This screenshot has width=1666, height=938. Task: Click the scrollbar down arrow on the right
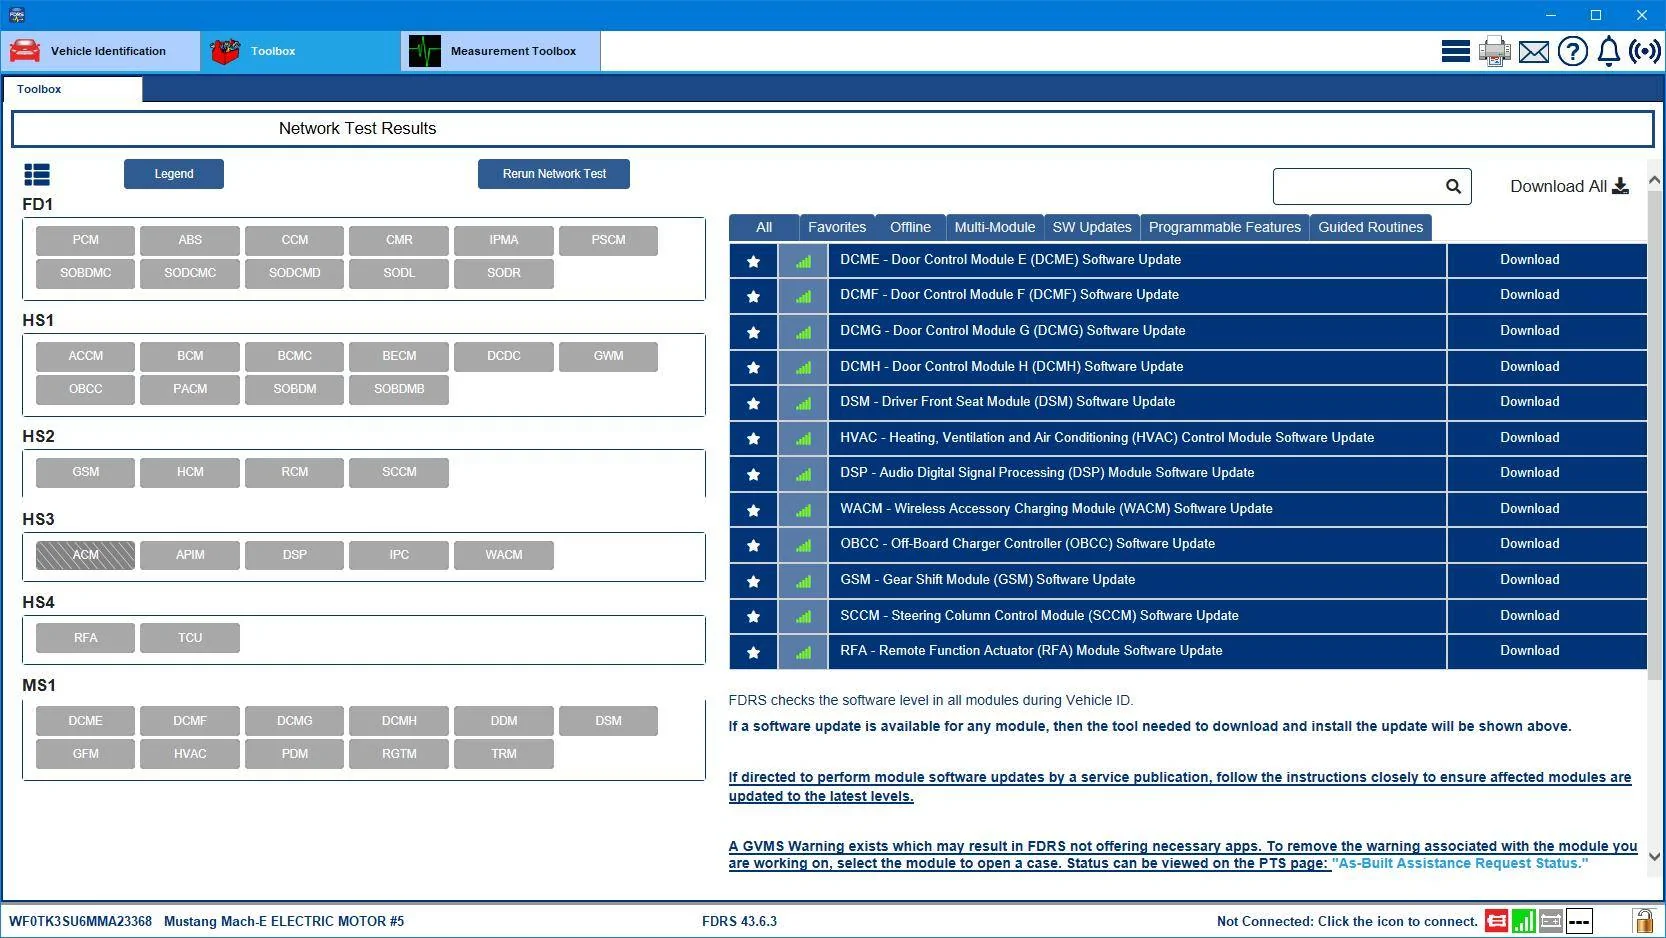click(x=1654, y=857)
